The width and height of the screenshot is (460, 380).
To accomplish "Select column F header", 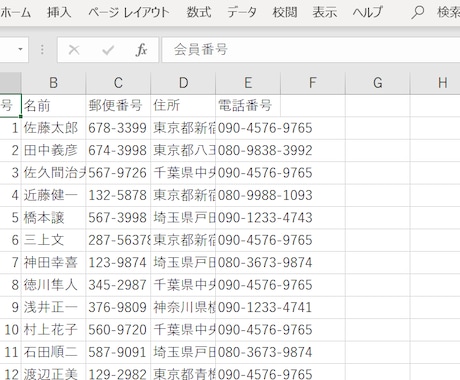I will (x=313, y=83).
